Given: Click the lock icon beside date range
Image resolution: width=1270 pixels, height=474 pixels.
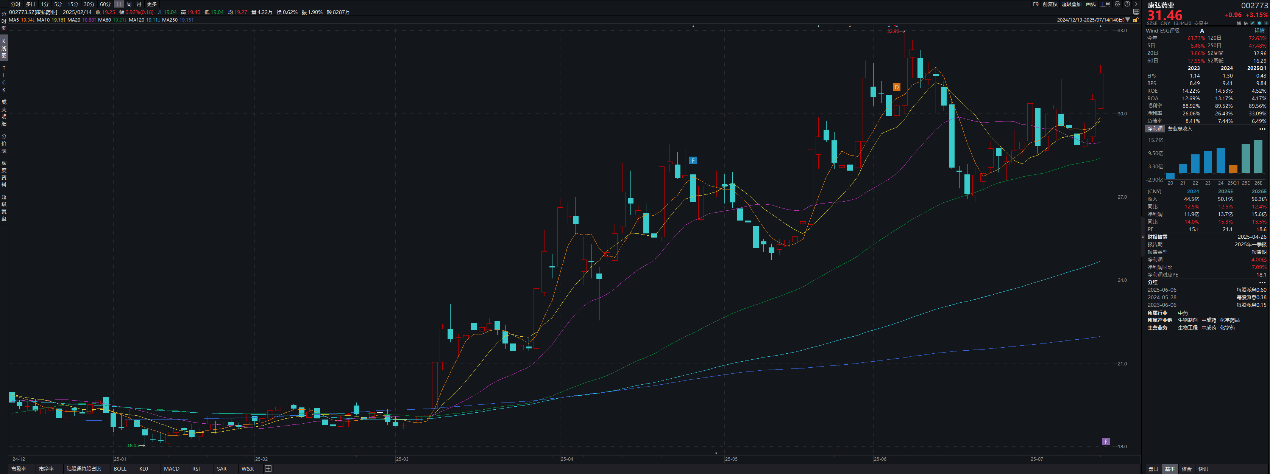Looking at the screenshot, I should 1137,18.
